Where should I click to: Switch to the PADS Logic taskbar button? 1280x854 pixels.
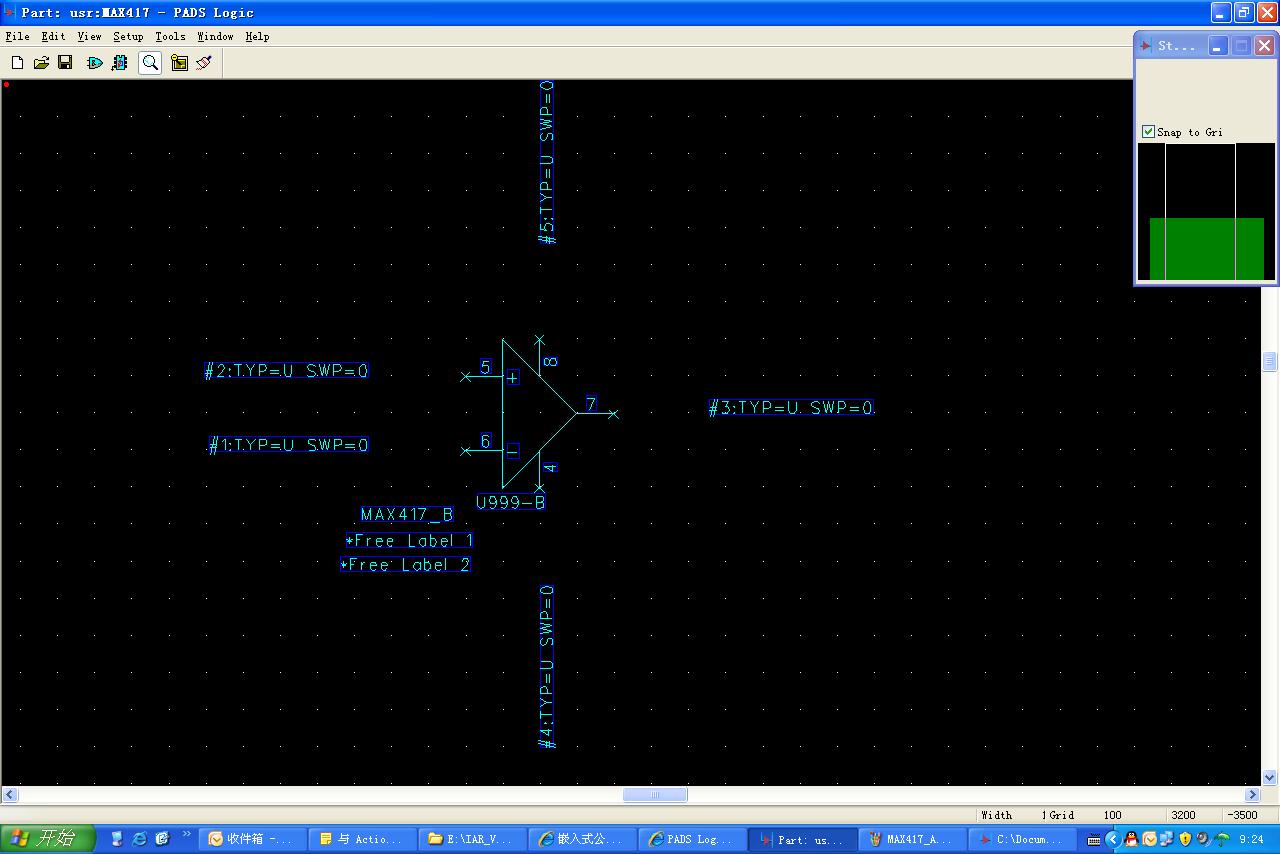[695, 839]
